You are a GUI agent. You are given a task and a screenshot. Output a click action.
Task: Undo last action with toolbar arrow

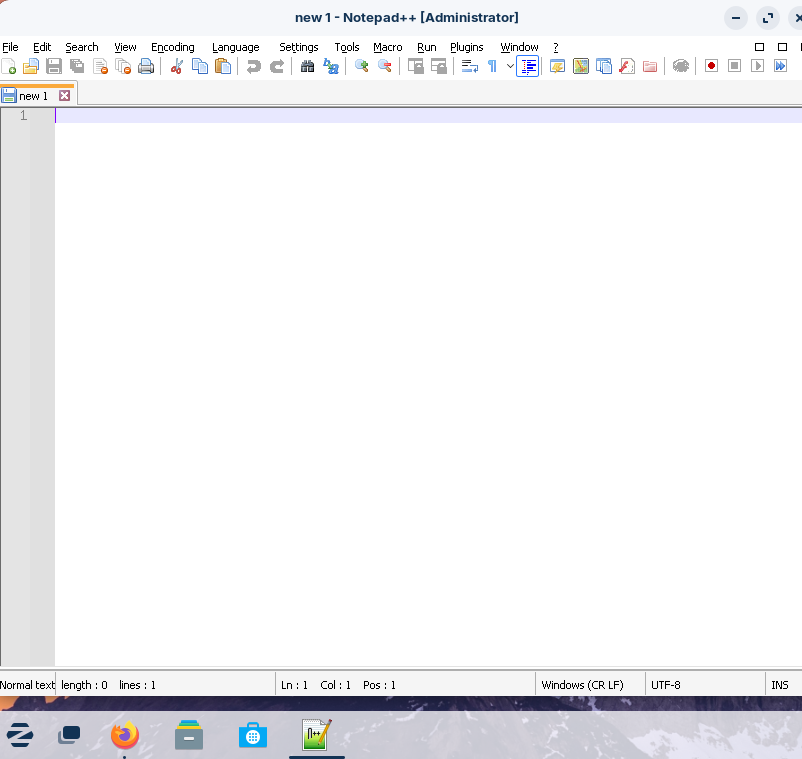click(254, 66)
